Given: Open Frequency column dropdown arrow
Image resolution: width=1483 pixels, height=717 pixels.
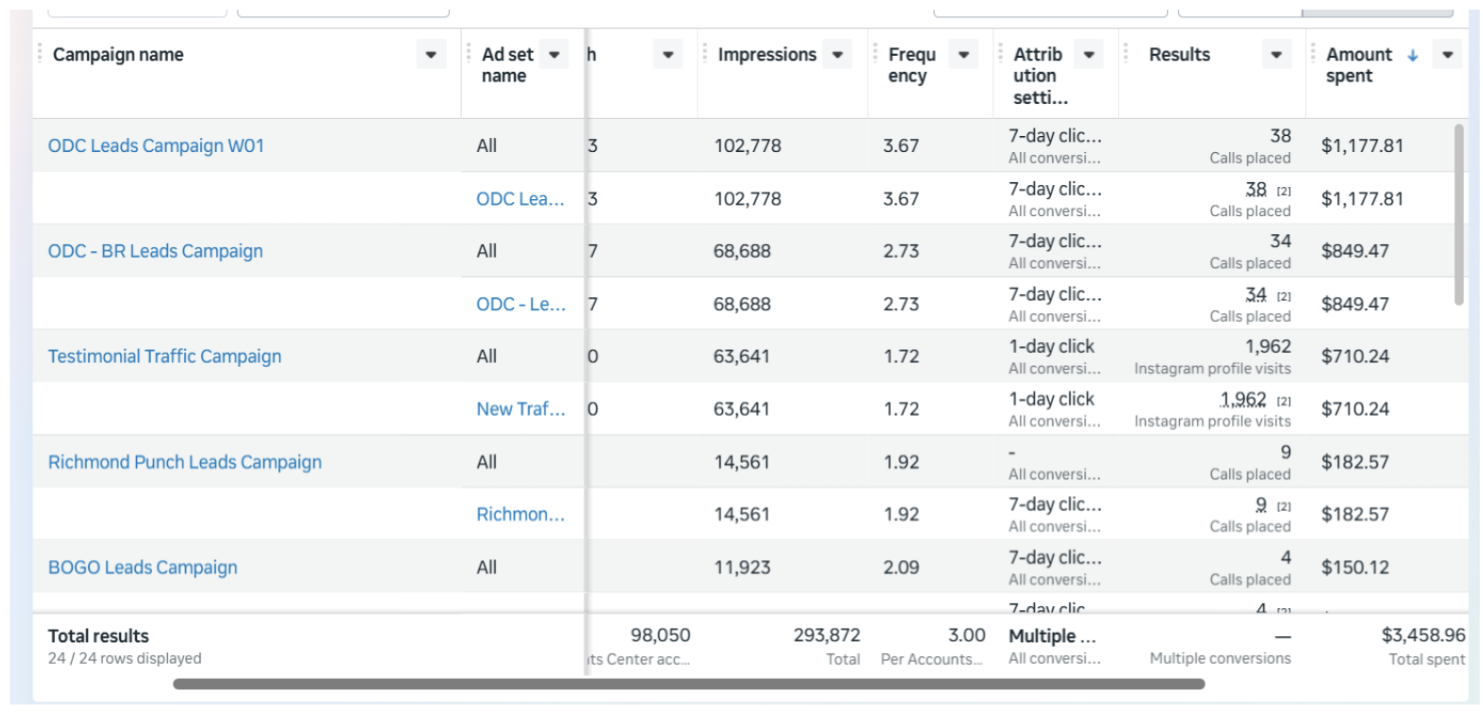Looking at the screenshot, I should (x=964, y=55).
